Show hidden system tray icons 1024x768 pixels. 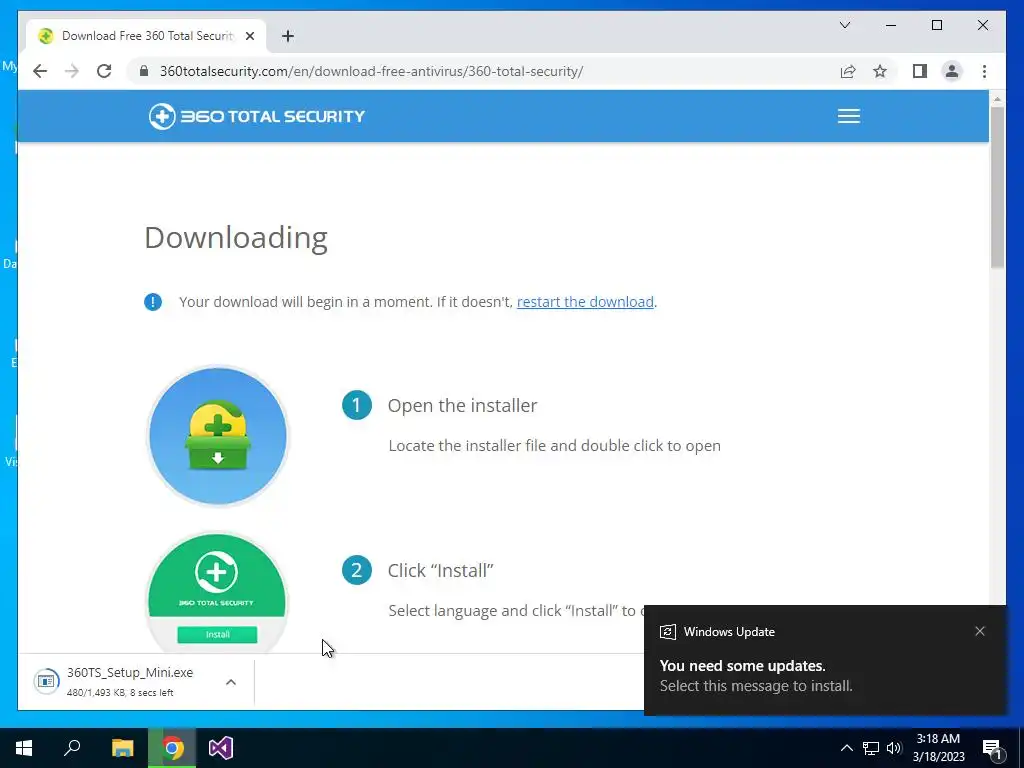point(846,748)
